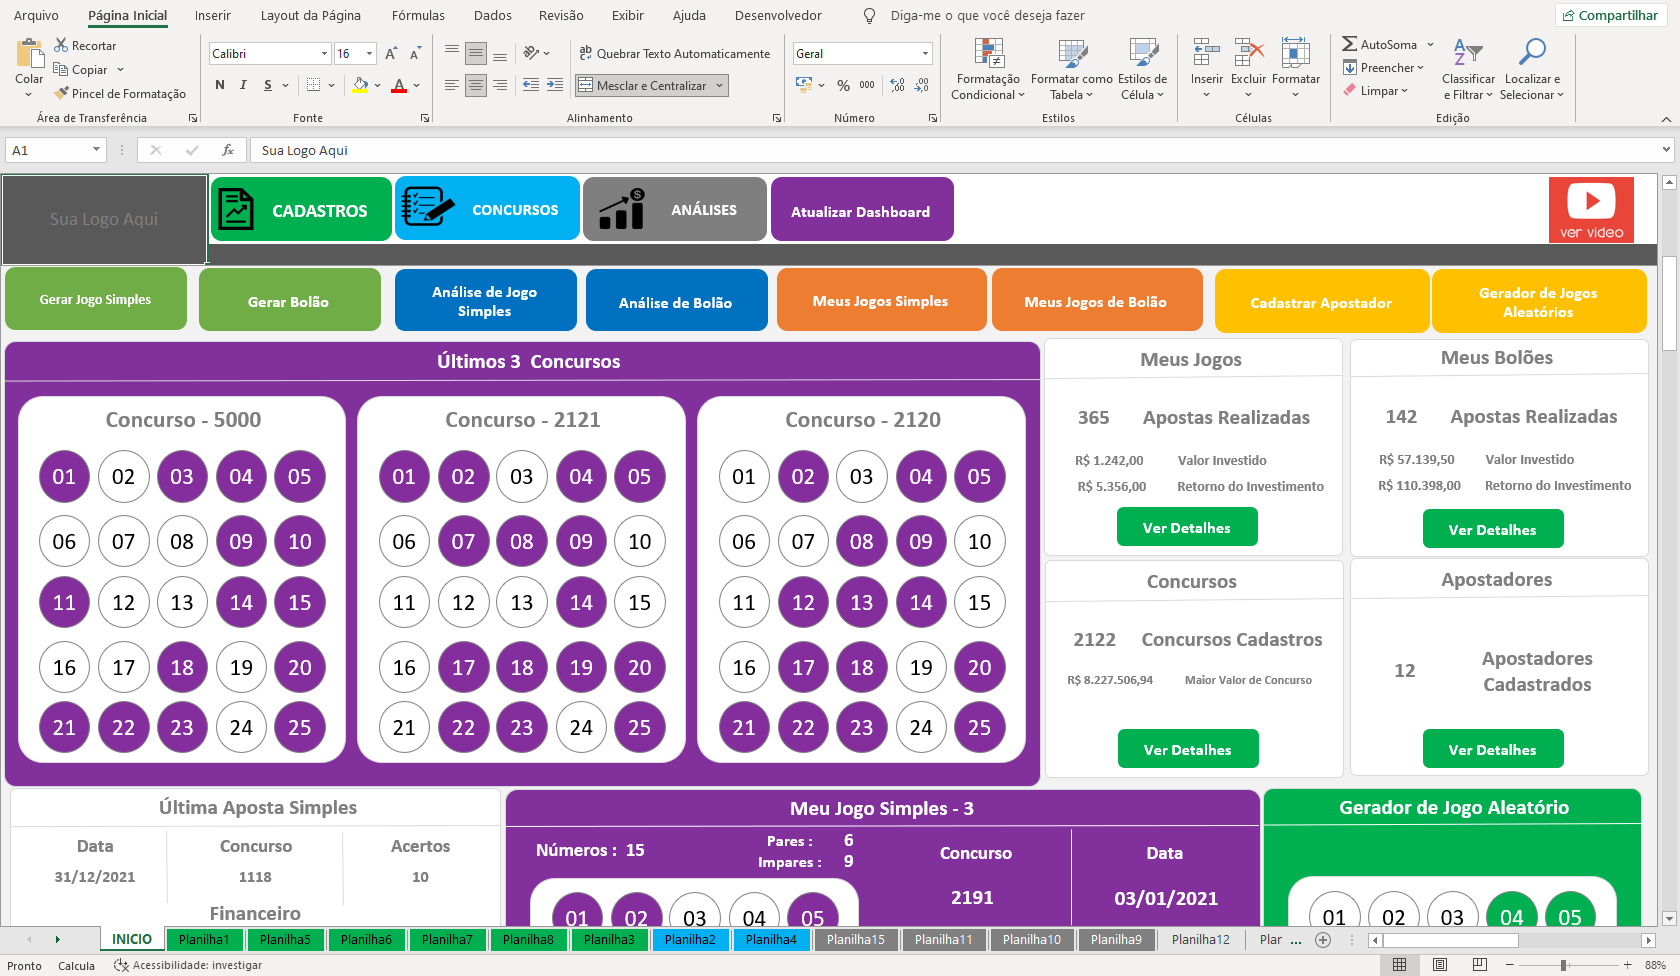Switch to page layout view icon
Image resolution: width=1680 pixels, height=976 pixels.
tap(1440, 965)
